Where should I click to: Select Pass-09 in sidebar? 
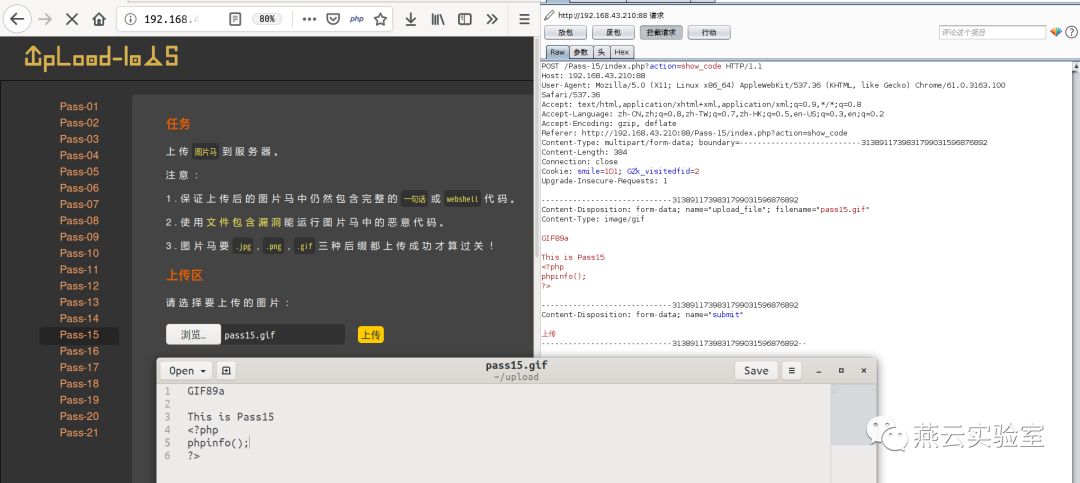79,237
